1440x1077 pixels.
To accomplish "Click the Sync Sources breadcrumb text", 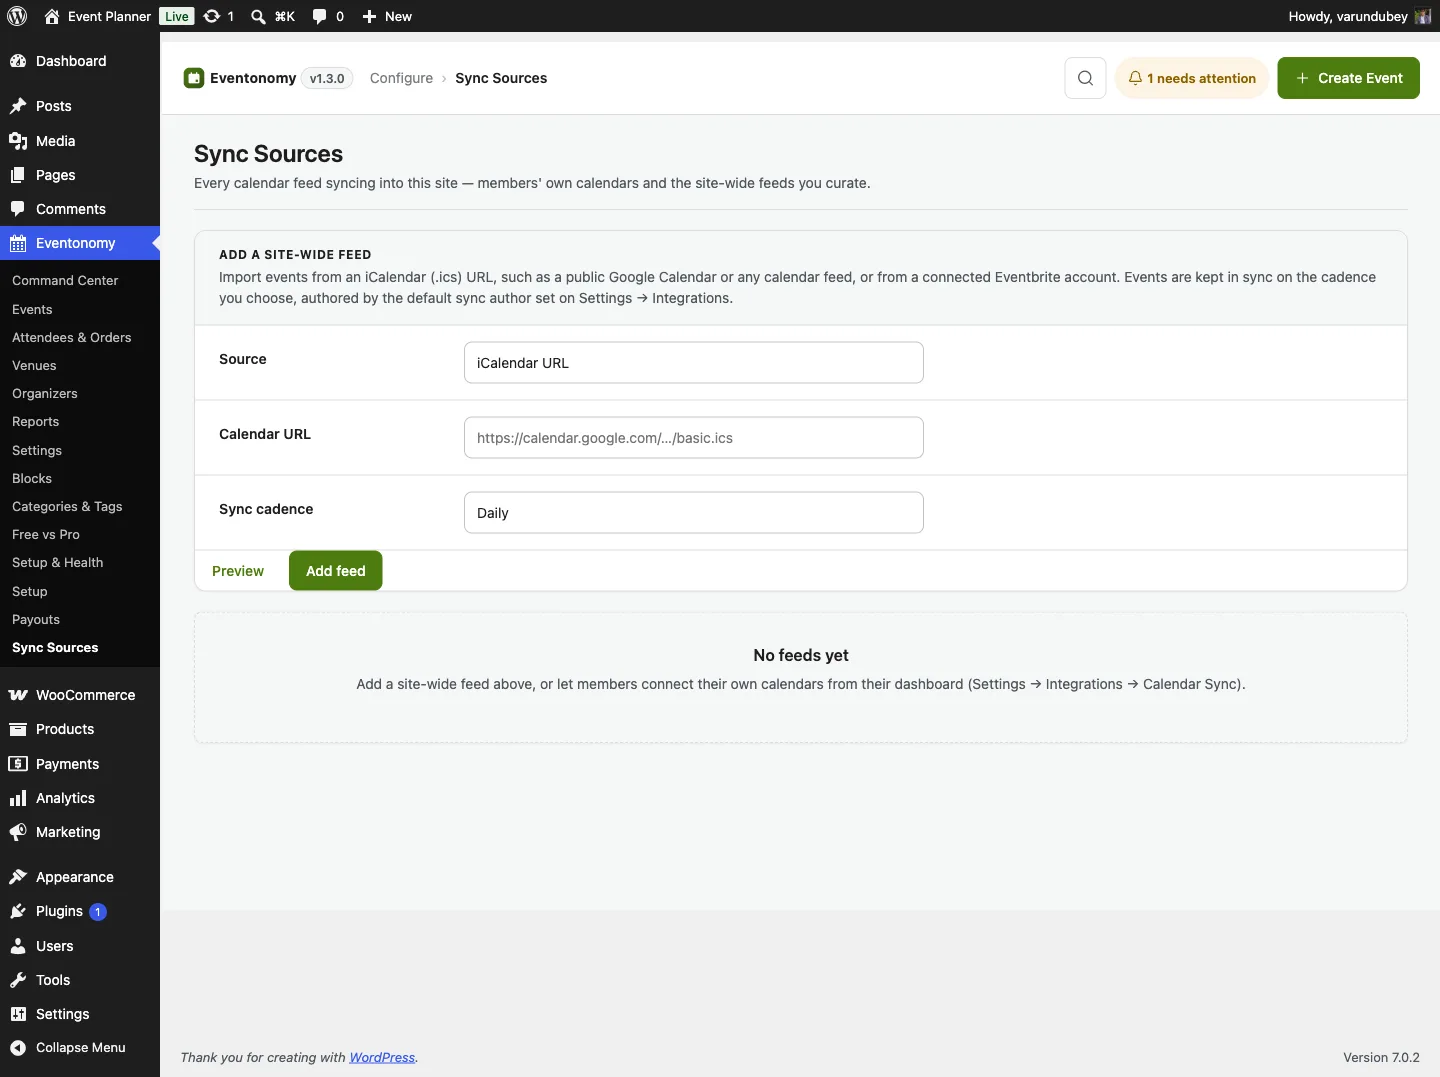I will (501, 78).
